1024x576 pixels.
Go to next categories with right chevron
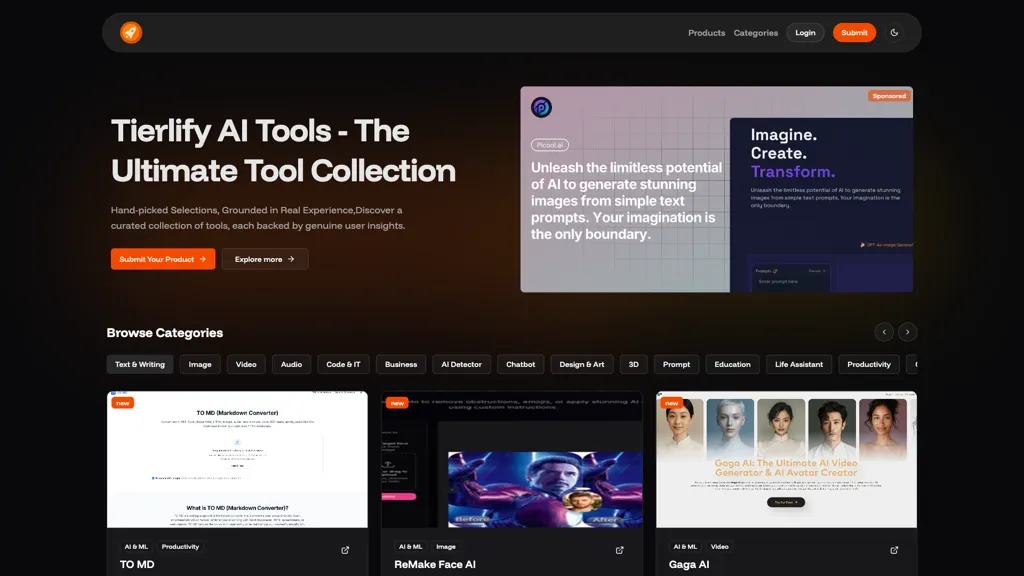coord(907,332)
